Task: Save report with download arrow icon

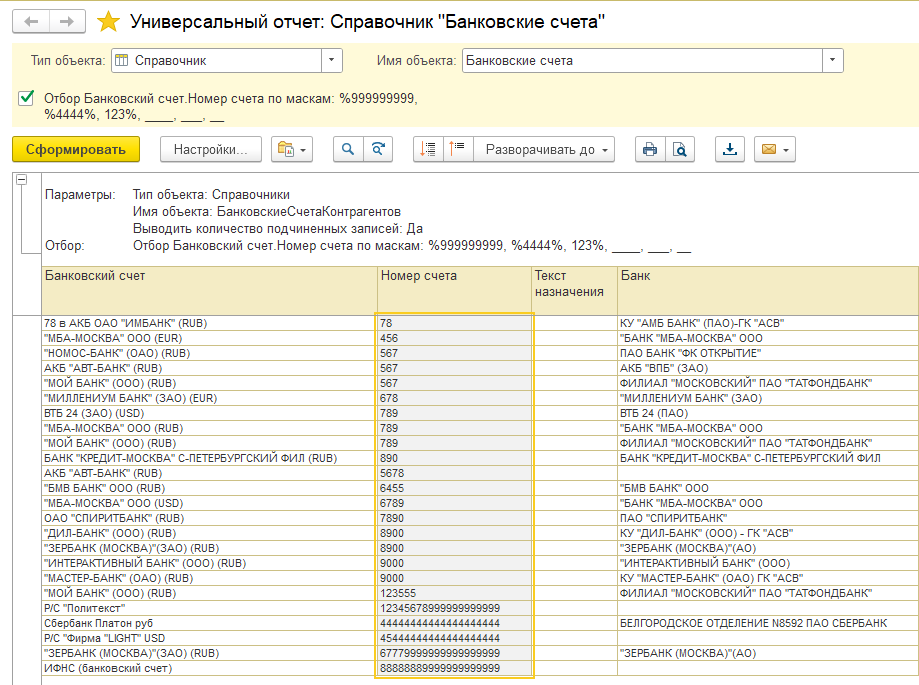Action: (x=730, y=149)
